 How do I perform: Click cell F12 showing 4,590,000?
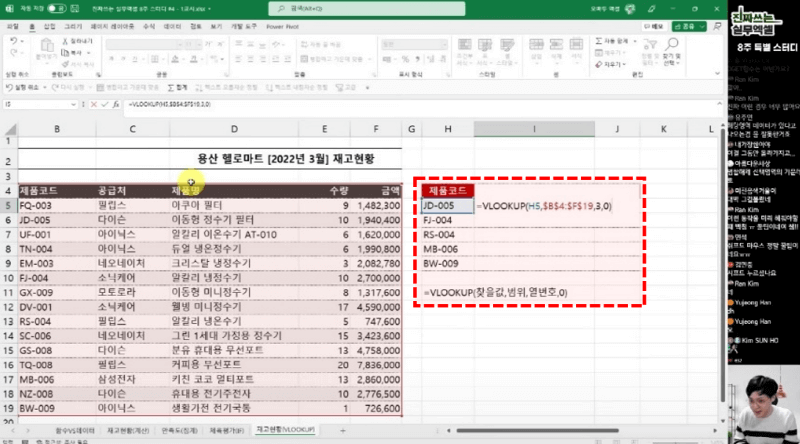pos(376,307)
